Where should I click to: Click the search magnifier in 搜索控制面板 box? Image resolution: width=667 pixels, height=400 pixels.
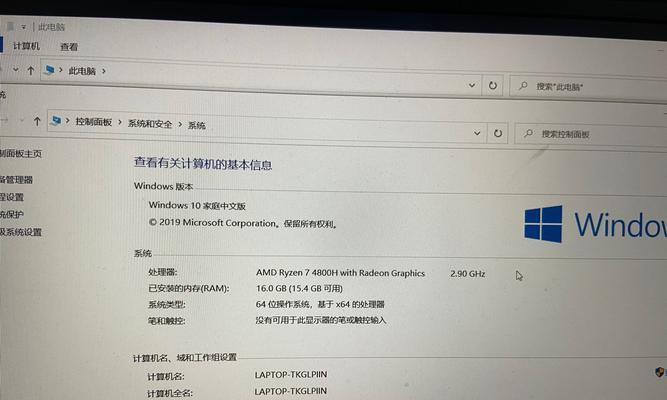[x=528, y=134]
